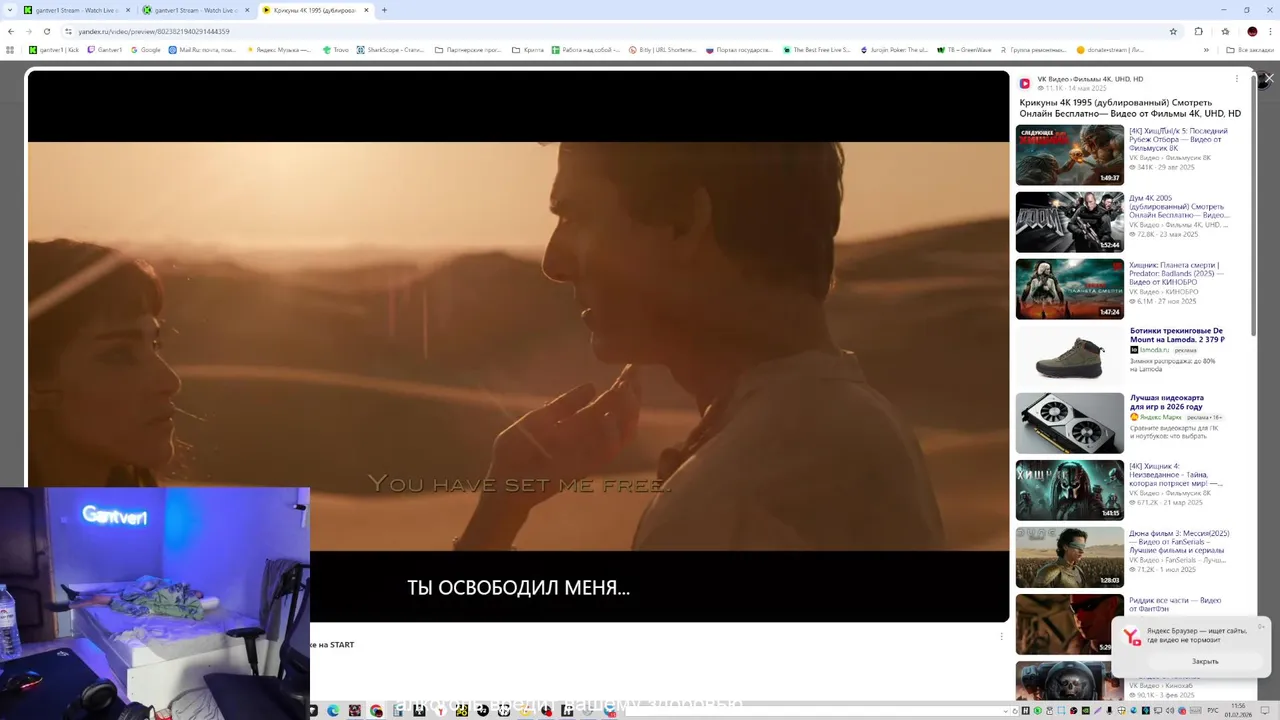Click Закрыть in the Яндекс Браузер popup
The height and width of the screenshot is (720, 1280).
(1205, 661)
